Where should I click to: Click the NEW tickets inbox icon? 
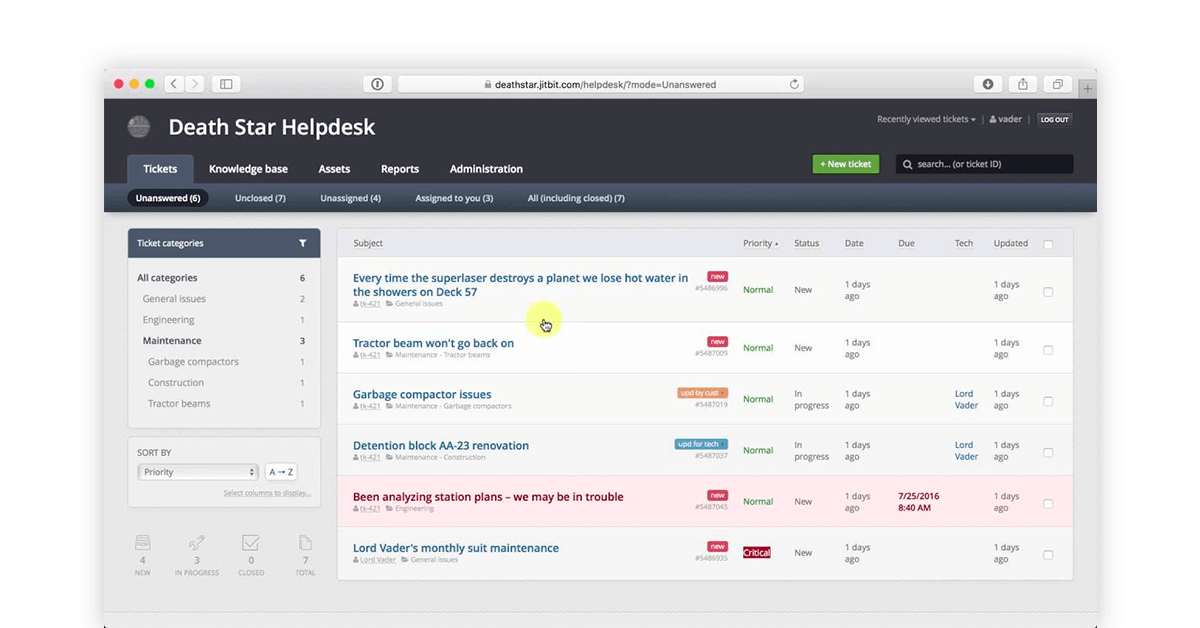[142, 542]
